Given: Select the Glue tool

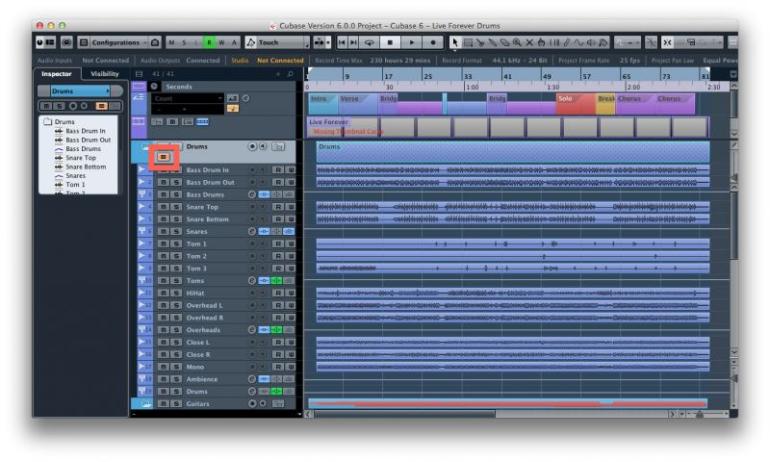Looking at the screenshot, I should [x=493, y=43].
